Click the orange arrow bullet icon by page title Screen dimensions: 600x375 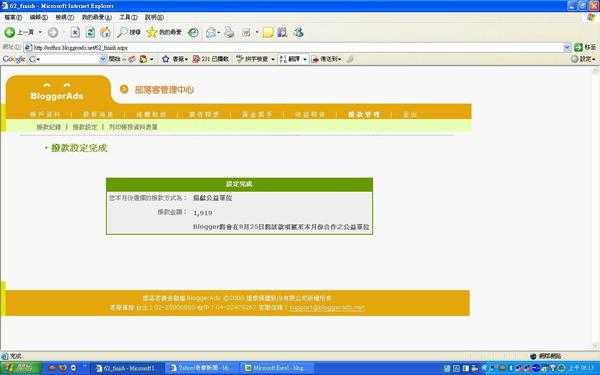tap(124, 89)
